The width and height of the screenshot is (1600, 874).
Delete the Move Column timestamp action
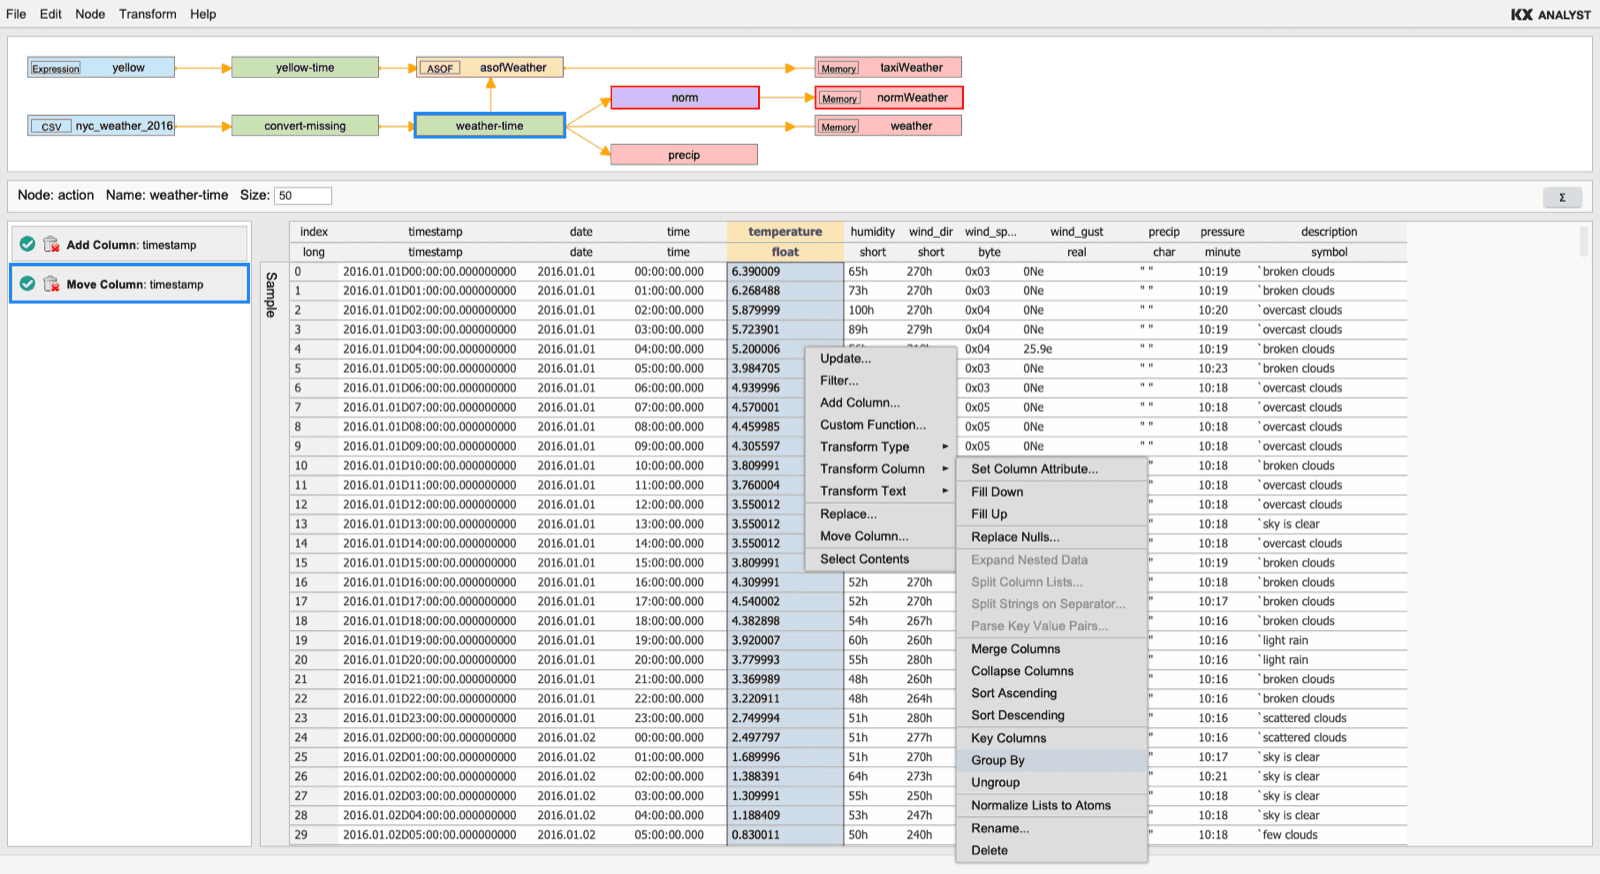(51, 284)
